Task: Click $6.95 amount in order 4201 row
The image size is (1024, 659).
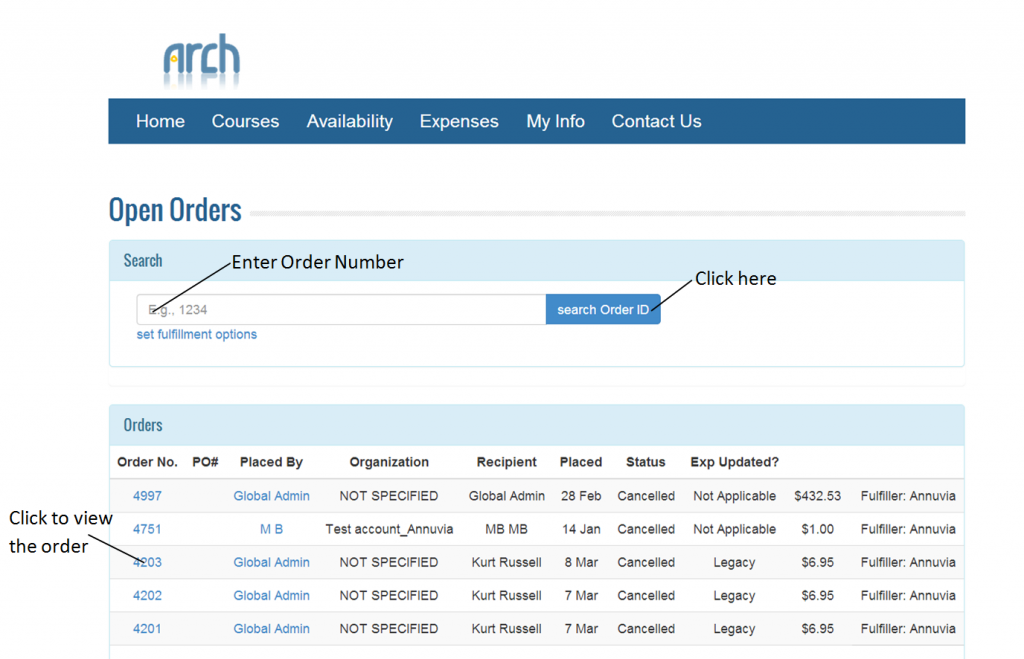Action: pyautogui.click(x=818, y=629)
